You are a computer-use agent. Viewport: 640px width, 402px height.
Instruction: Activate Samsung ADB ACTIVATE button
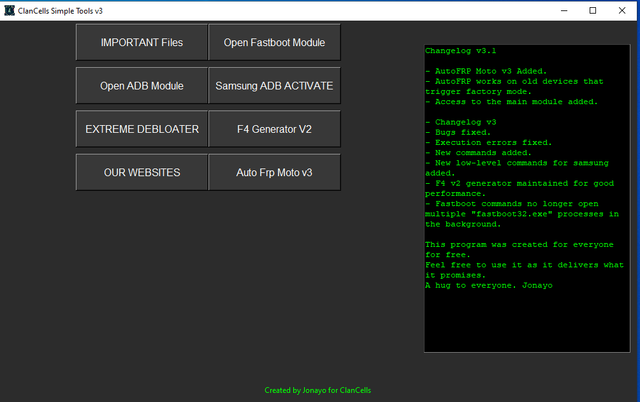click(274, 86)
